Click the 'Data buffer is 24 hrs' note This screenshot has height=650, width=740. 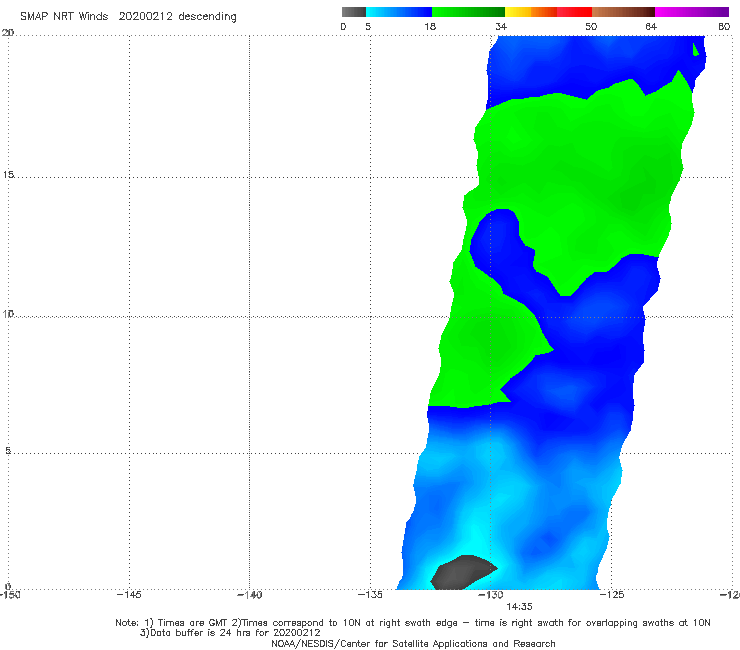coord(230,633)
